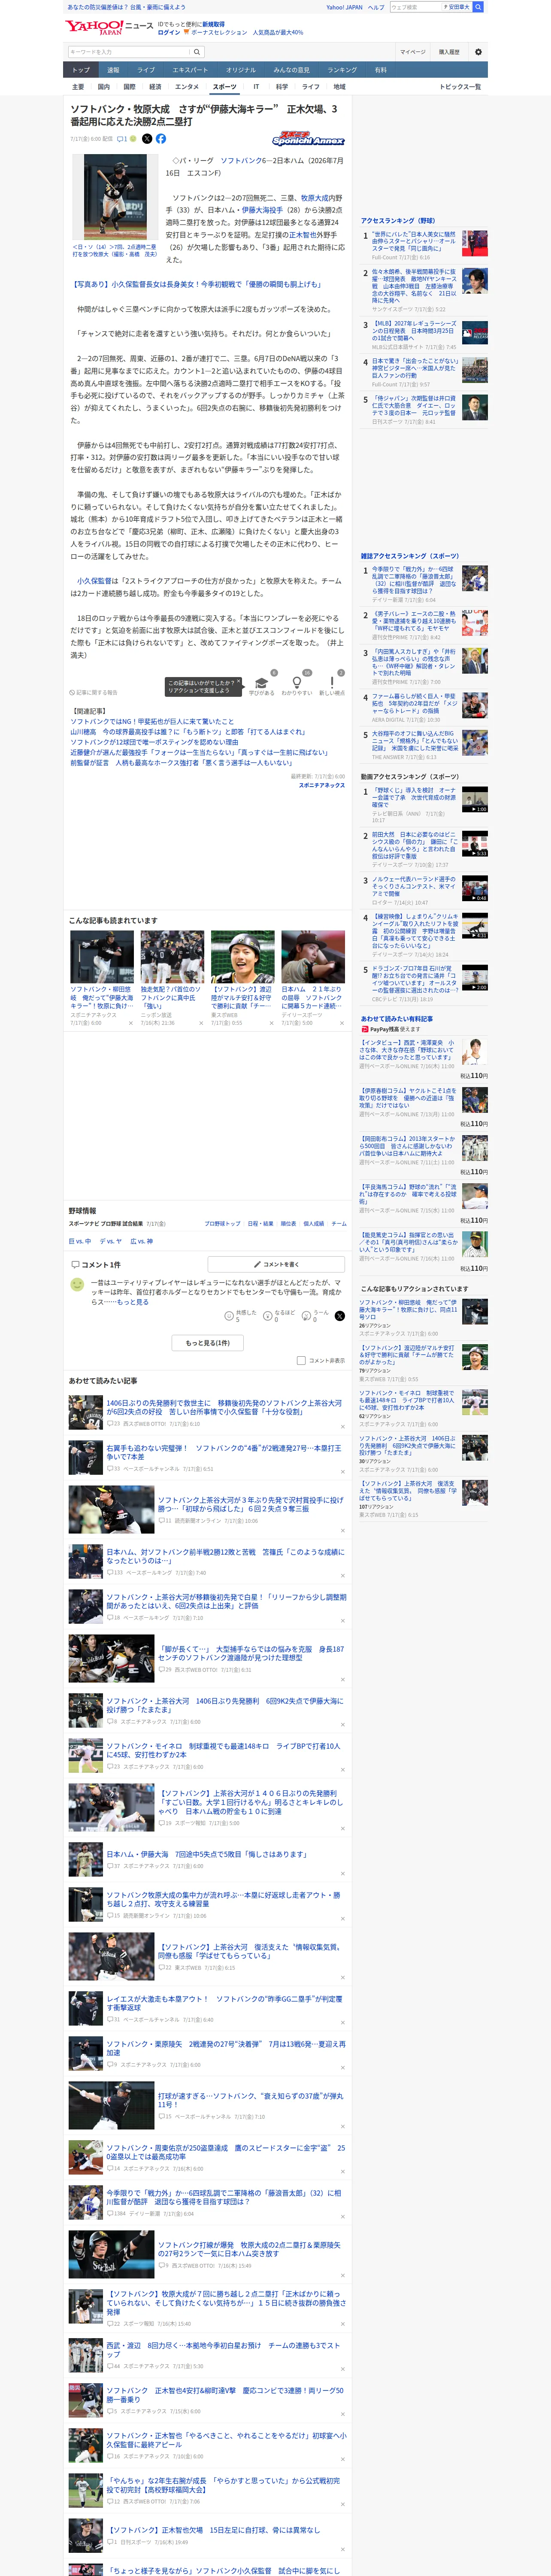Screen dimensions: 551x2576
Task: Open the batter photo in the article
Action: [x=115, y=197]
